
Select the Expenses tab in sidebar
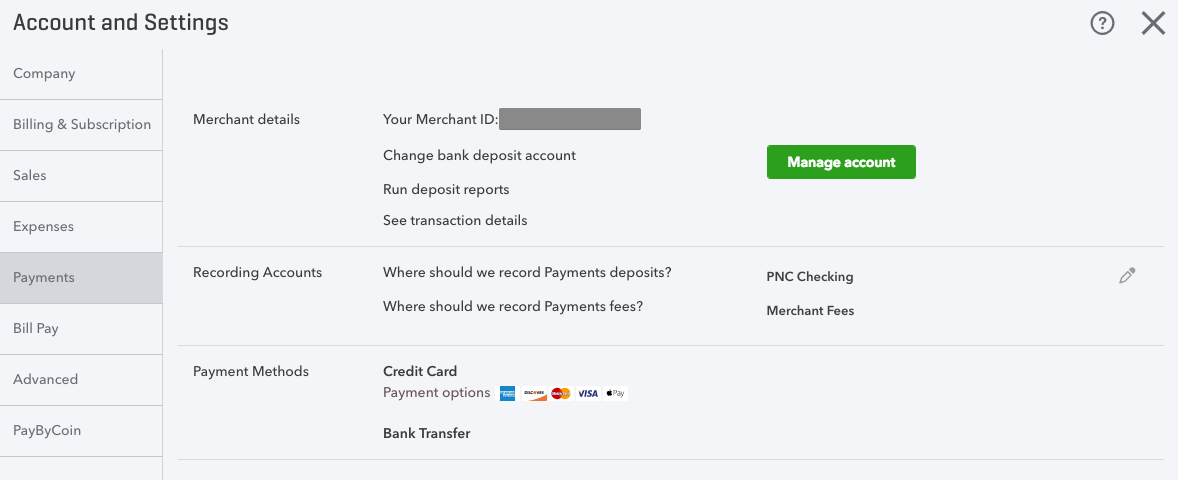[81, 227]
